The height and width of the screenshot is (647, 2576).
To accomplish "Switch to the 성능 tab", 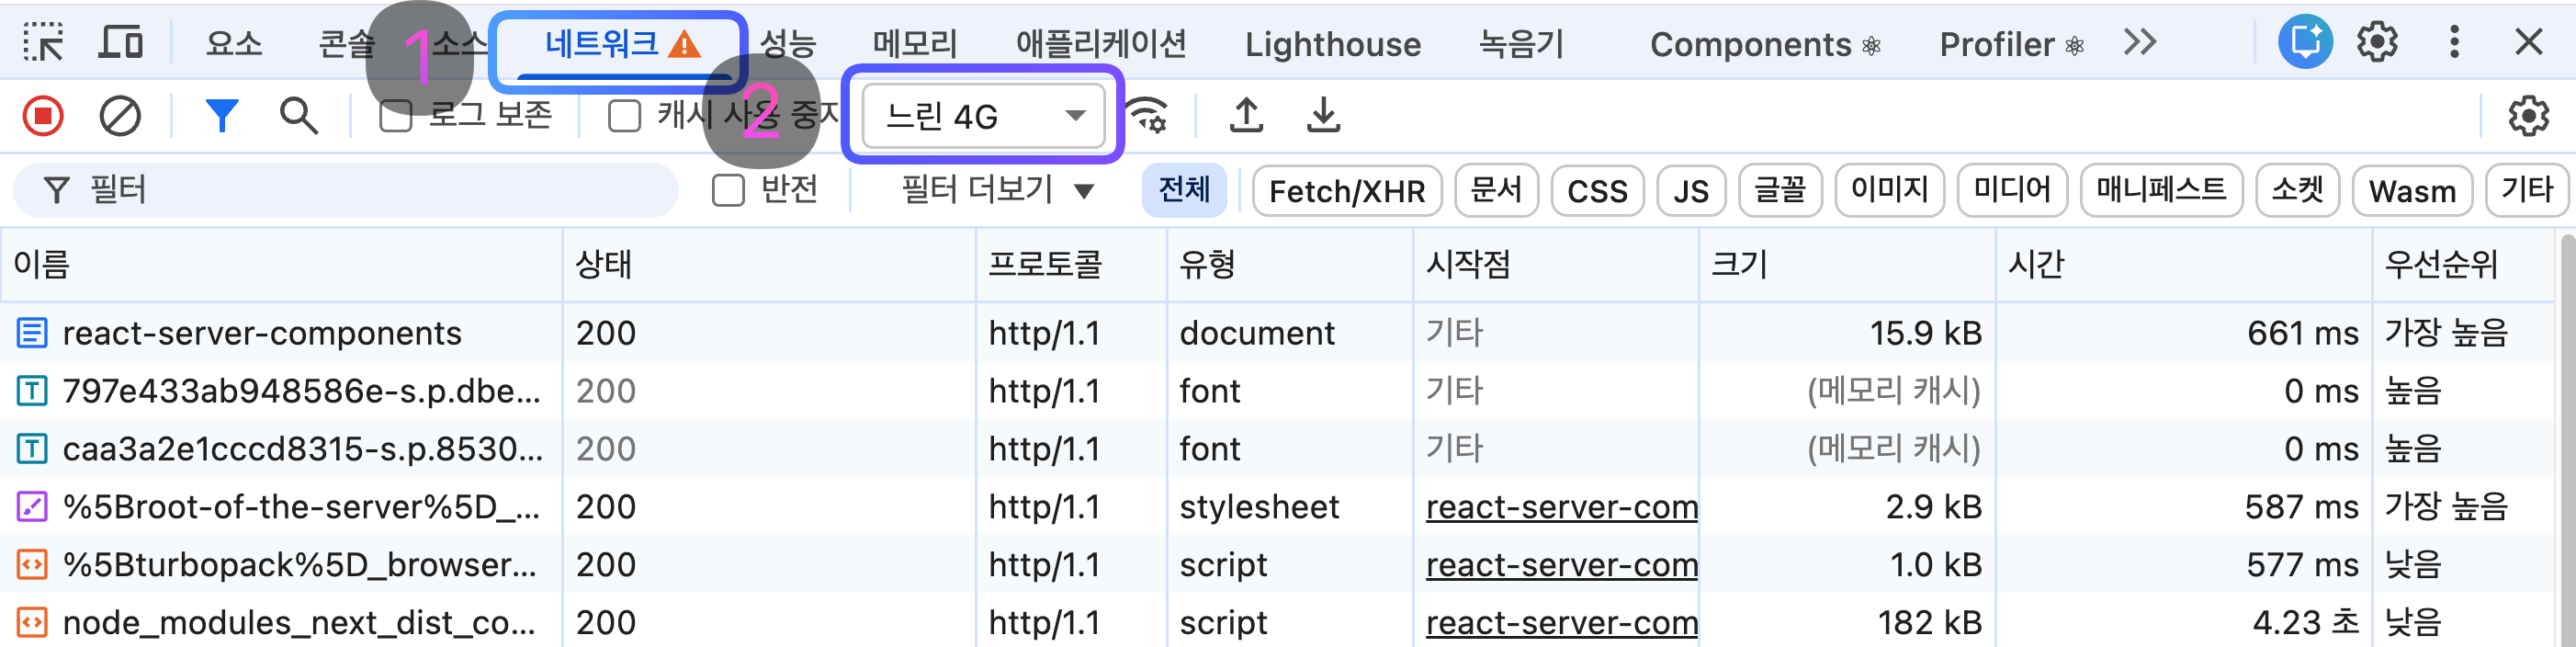I will 788,44.
